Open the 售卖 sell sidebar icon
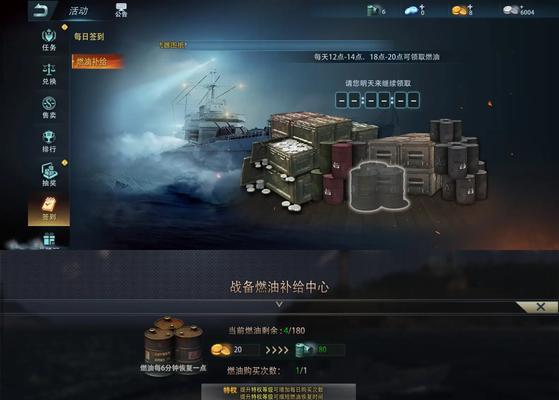The image size is (559, 400). tap(49, 108)
